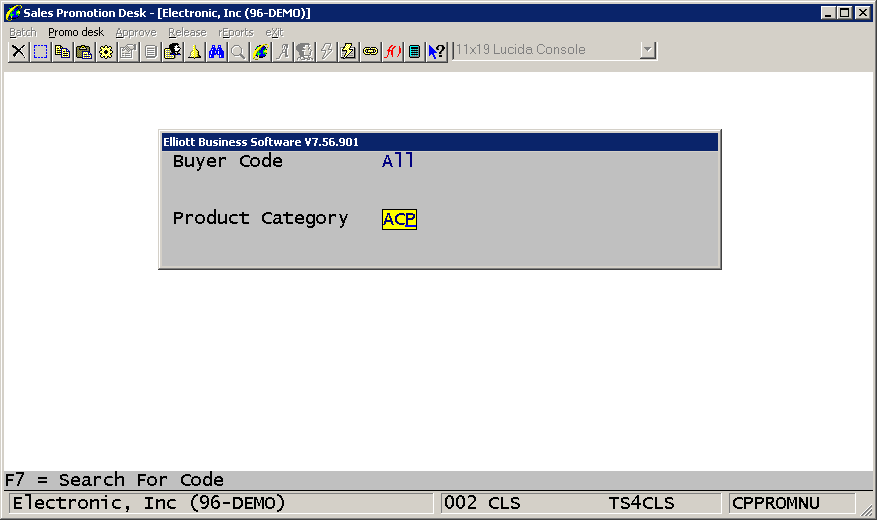Click the black X cancel toolbar icon

tap(18, 51)
